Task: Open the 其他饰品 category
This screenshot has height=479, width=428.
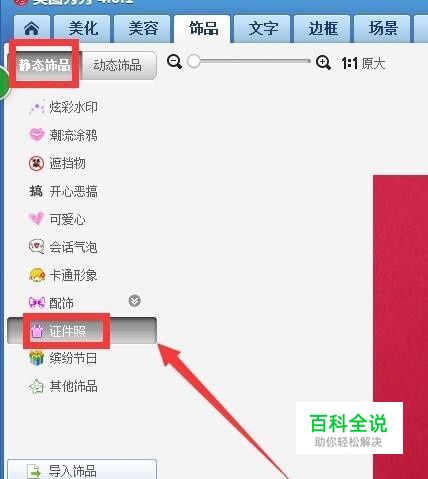Action: pyautogui.click(x=63, y=386)
